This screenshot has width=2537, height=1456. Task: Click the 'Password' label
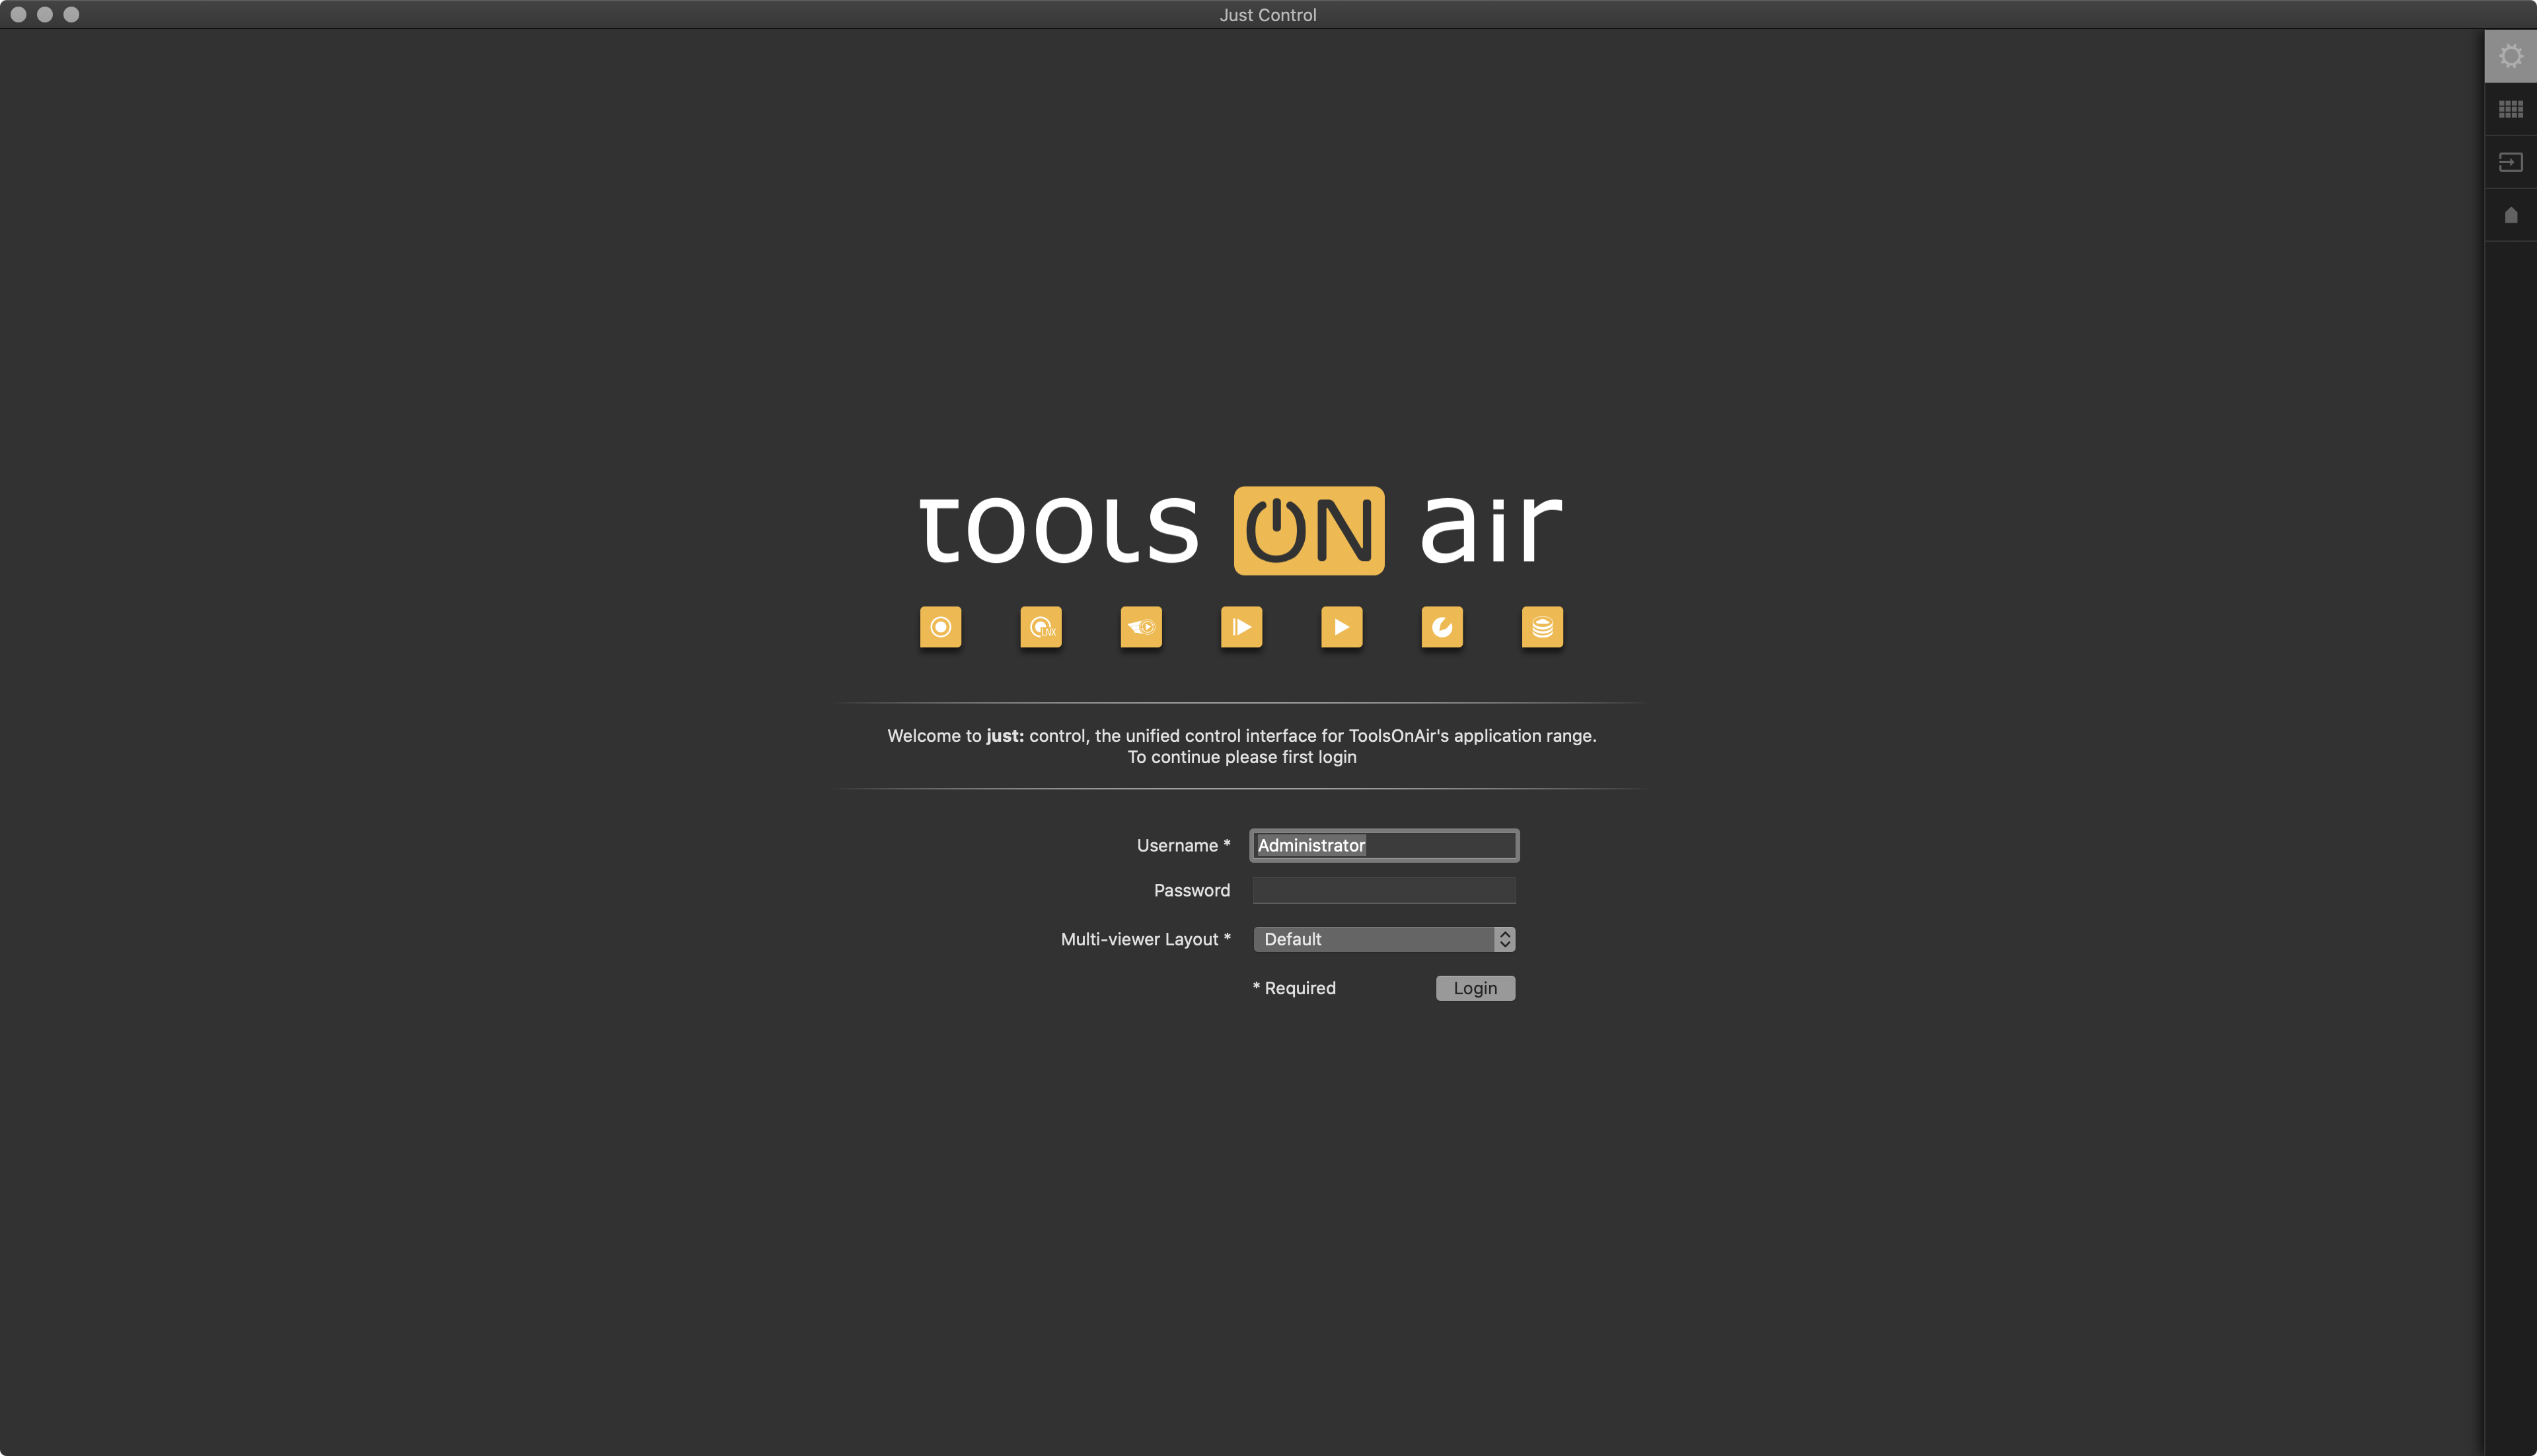click(x=1191, y=890)
